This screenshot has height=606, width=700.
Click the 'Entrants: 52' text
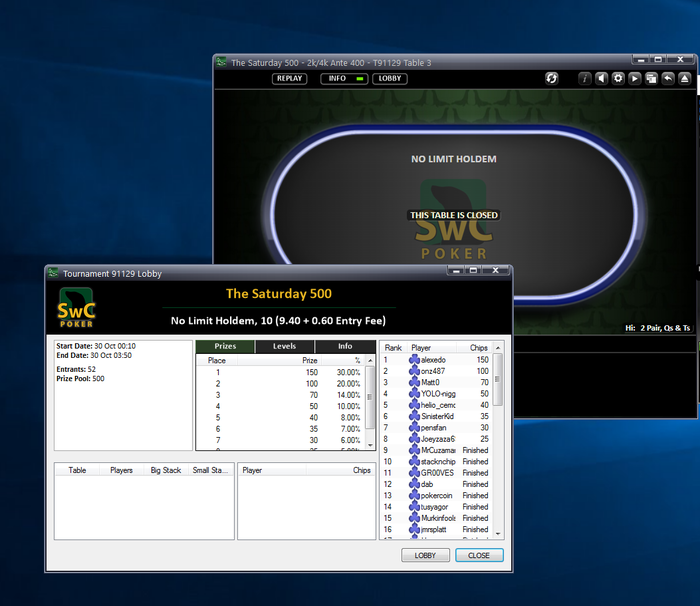point(76,369)
